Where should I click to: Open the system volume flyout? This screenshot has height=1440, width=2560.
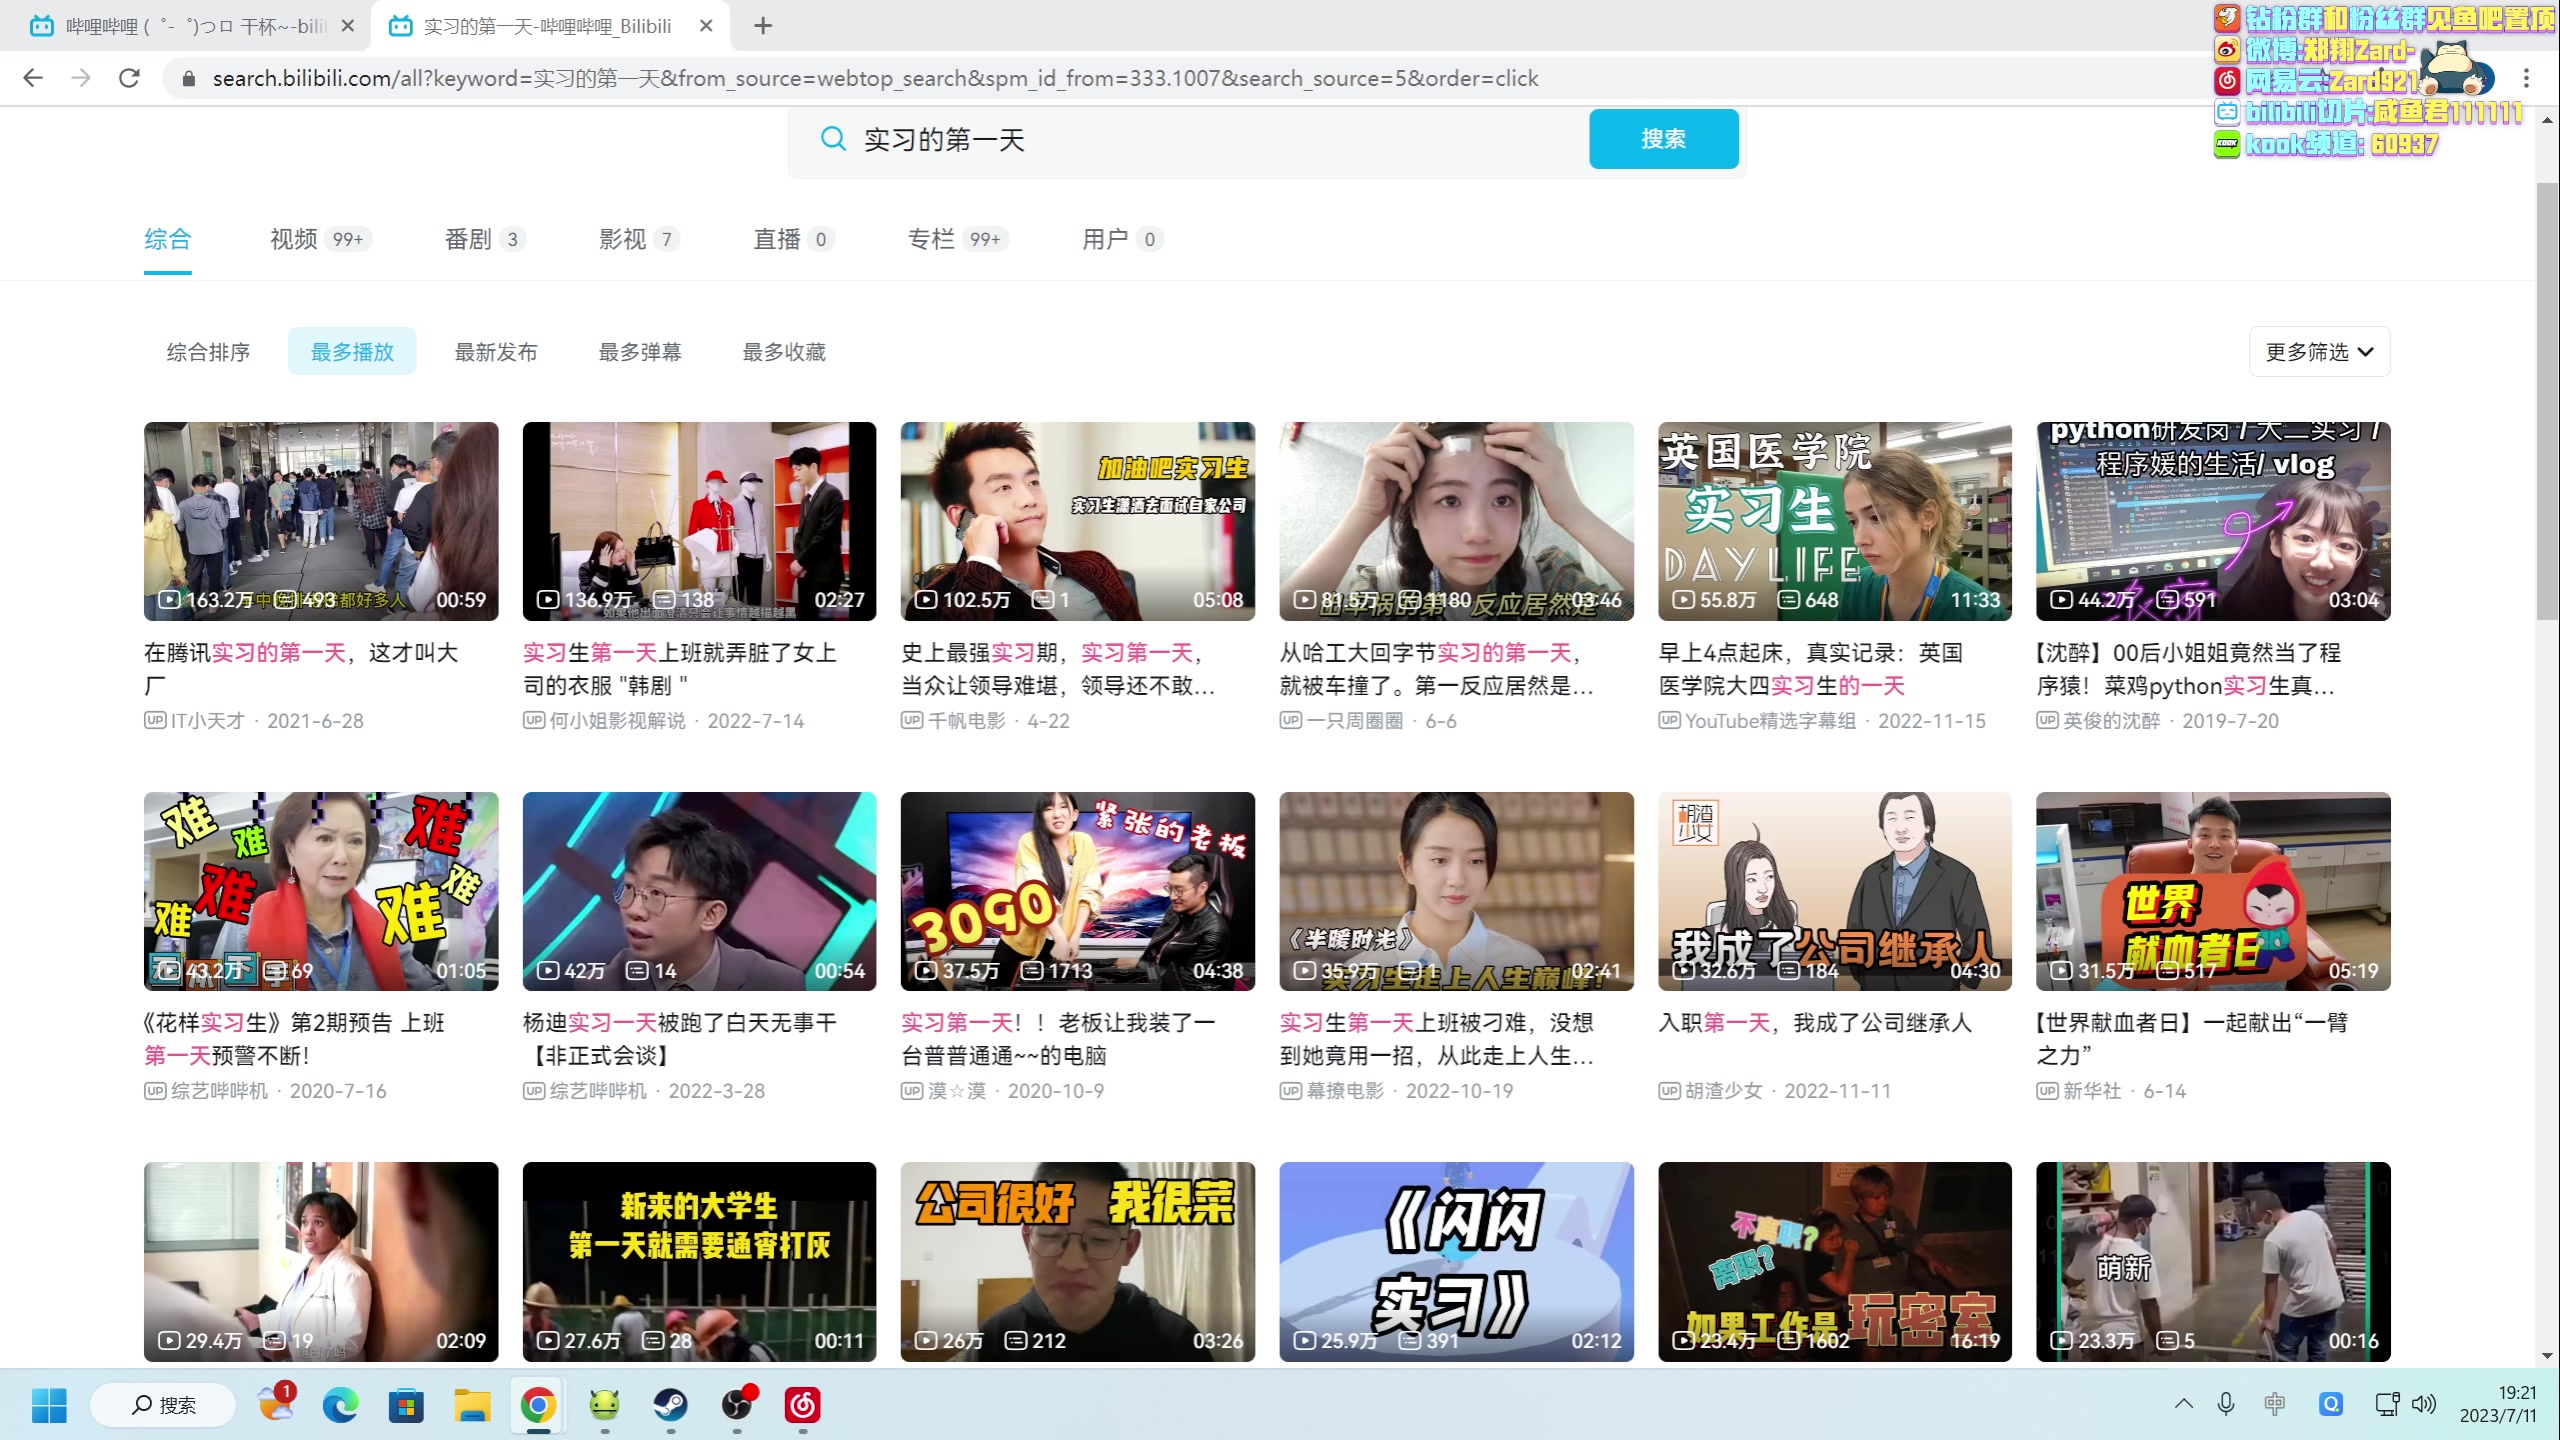pyautogui.click(x=2424, y=1404)
